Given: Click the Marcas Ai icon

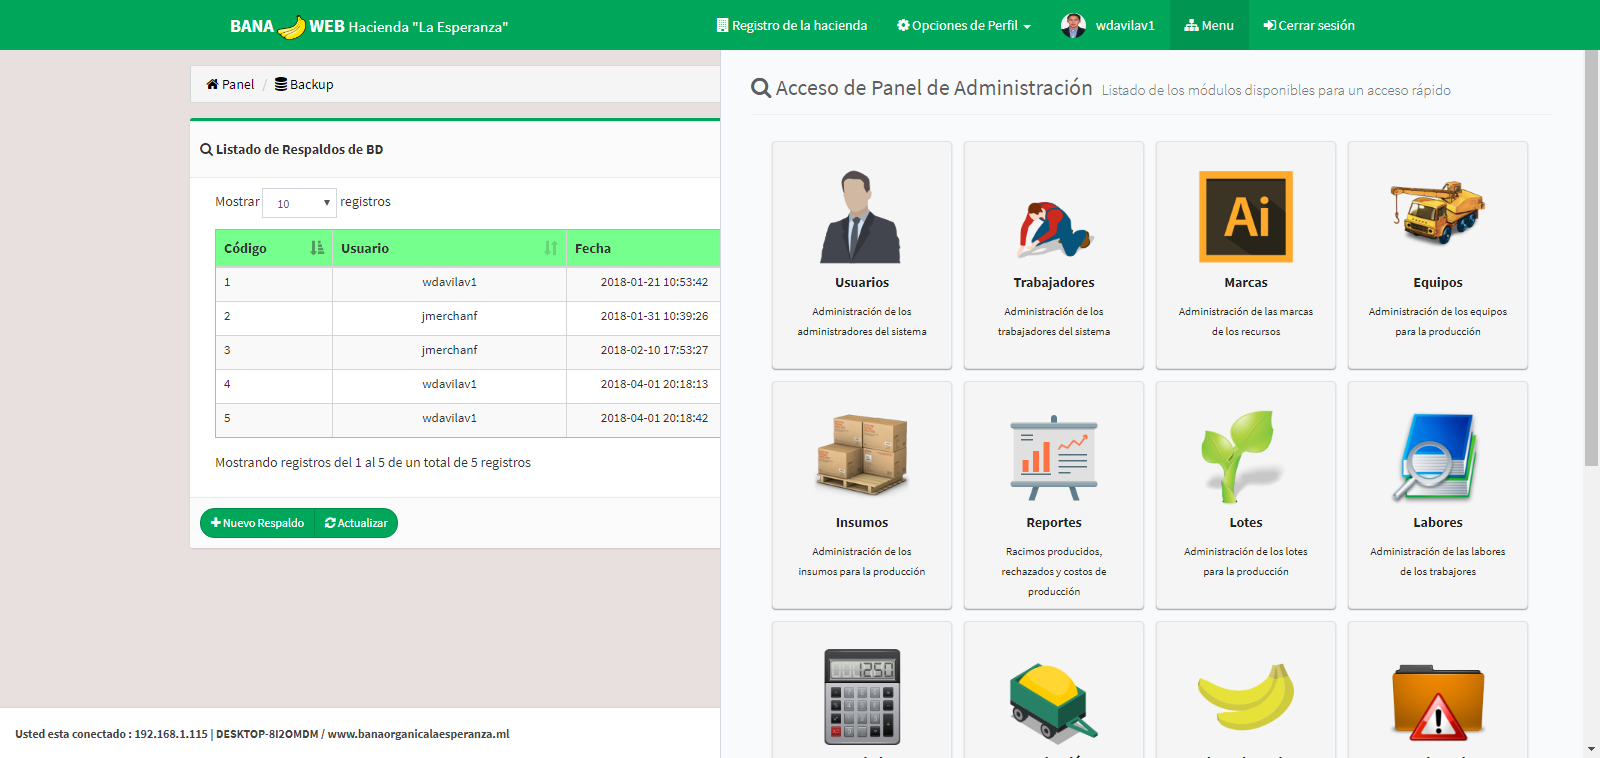Looking at the screenshot, I should [x=1245, y=216].
